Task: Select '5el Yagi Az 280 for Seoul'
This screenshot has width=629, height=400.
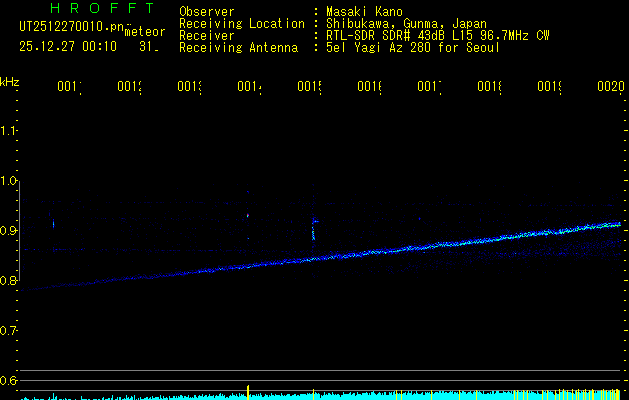Action: 413,48
